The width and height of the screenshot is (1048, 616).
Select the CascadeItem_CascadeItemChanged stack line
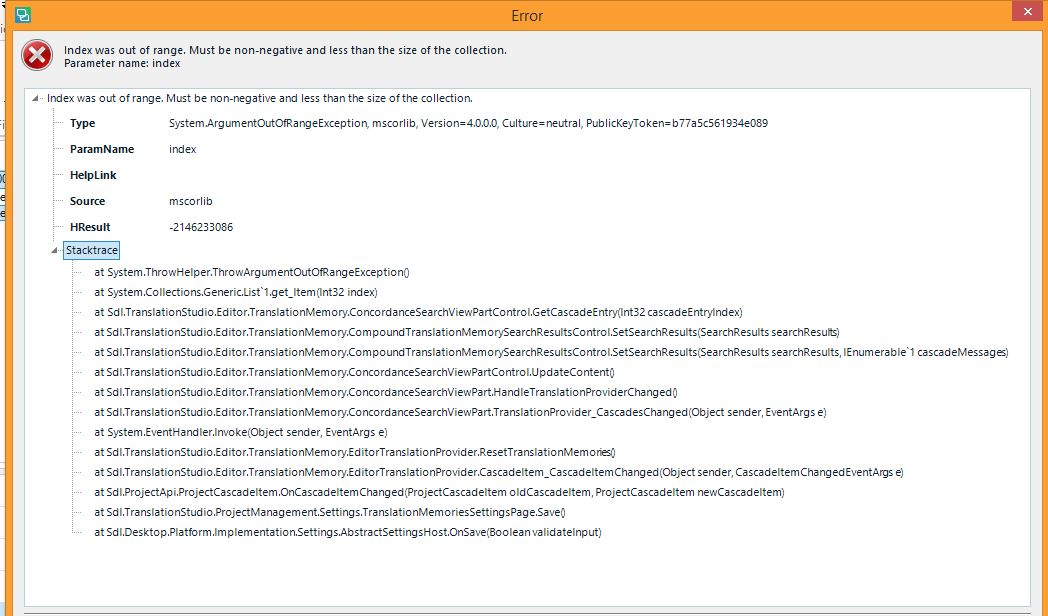pyautogui.click(x=499, y=473)
